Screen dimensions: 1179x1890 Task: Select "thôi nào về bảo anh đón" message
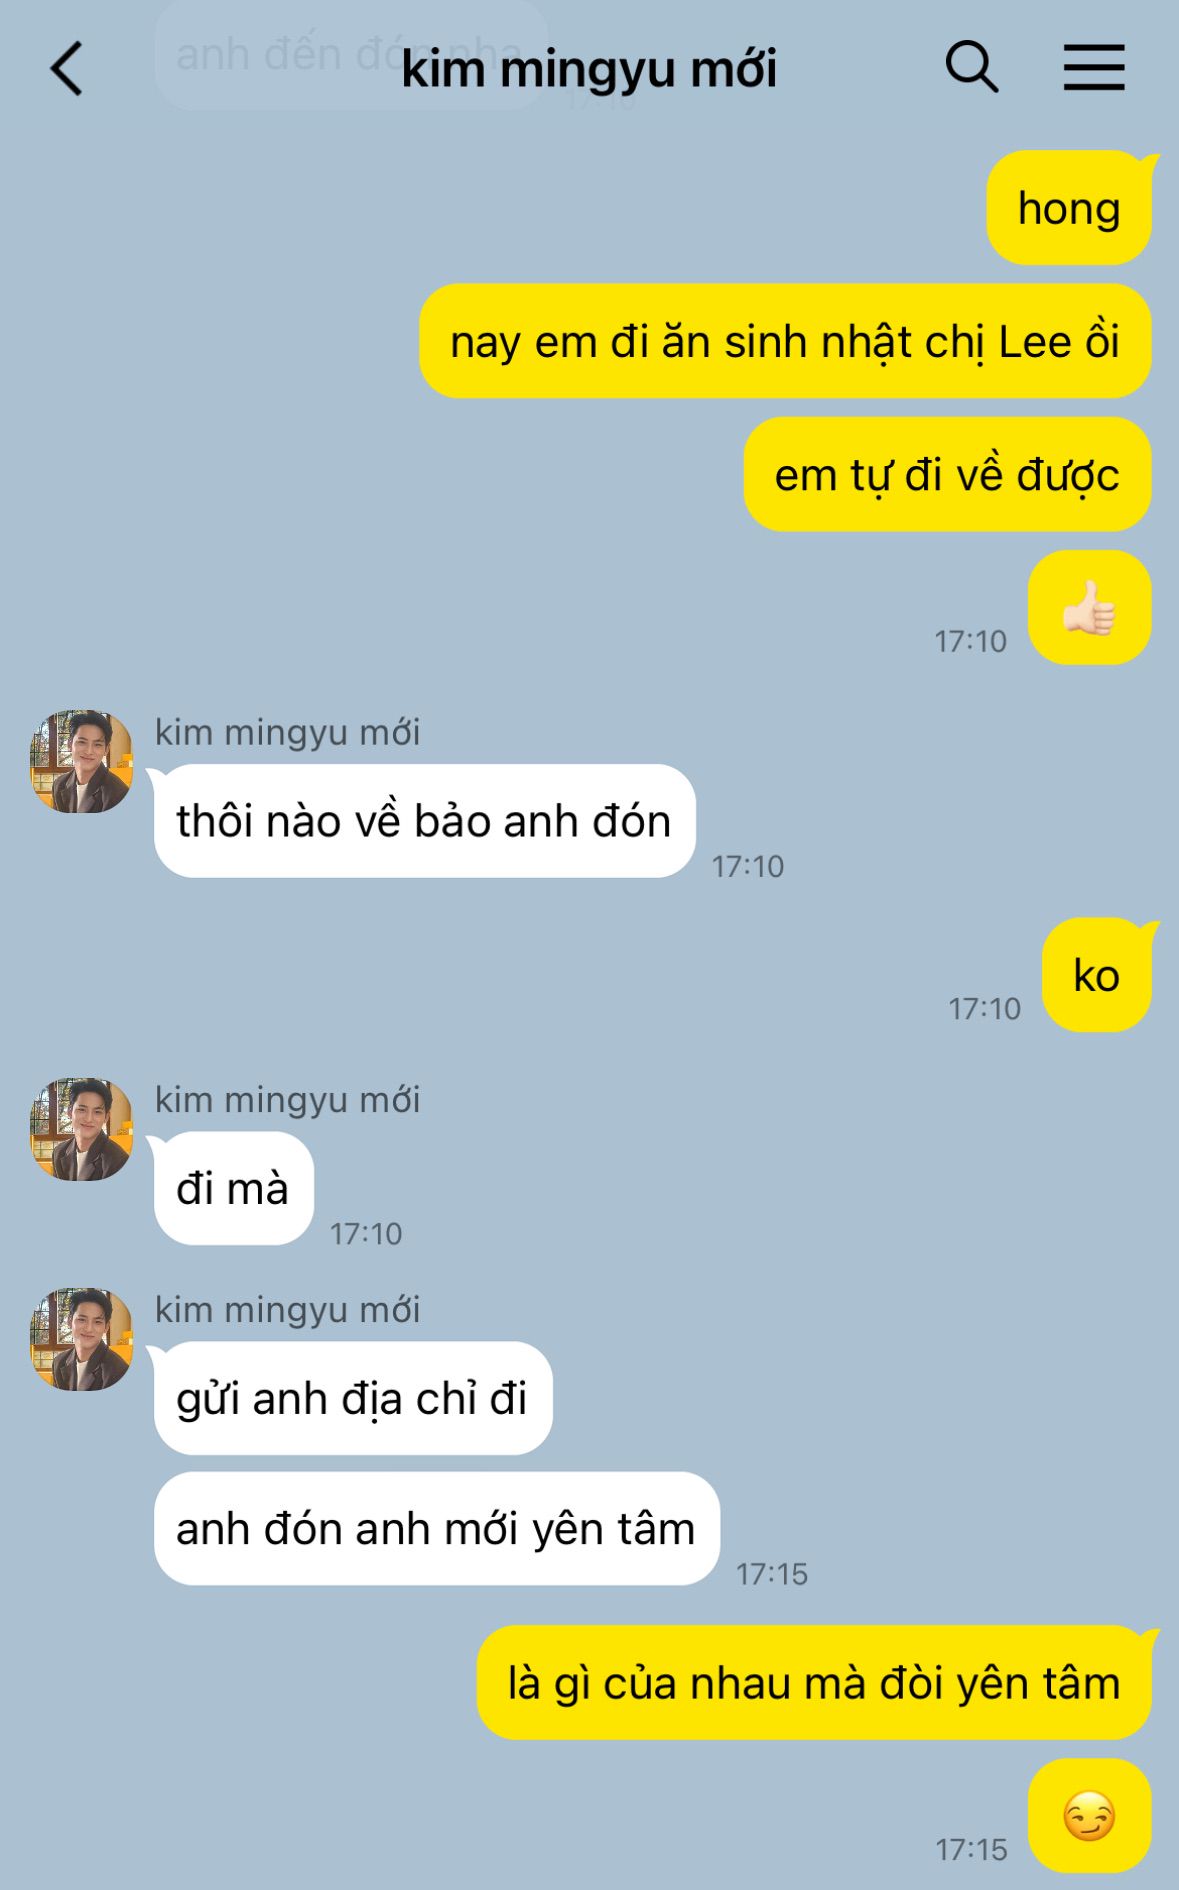coord(424,821)
